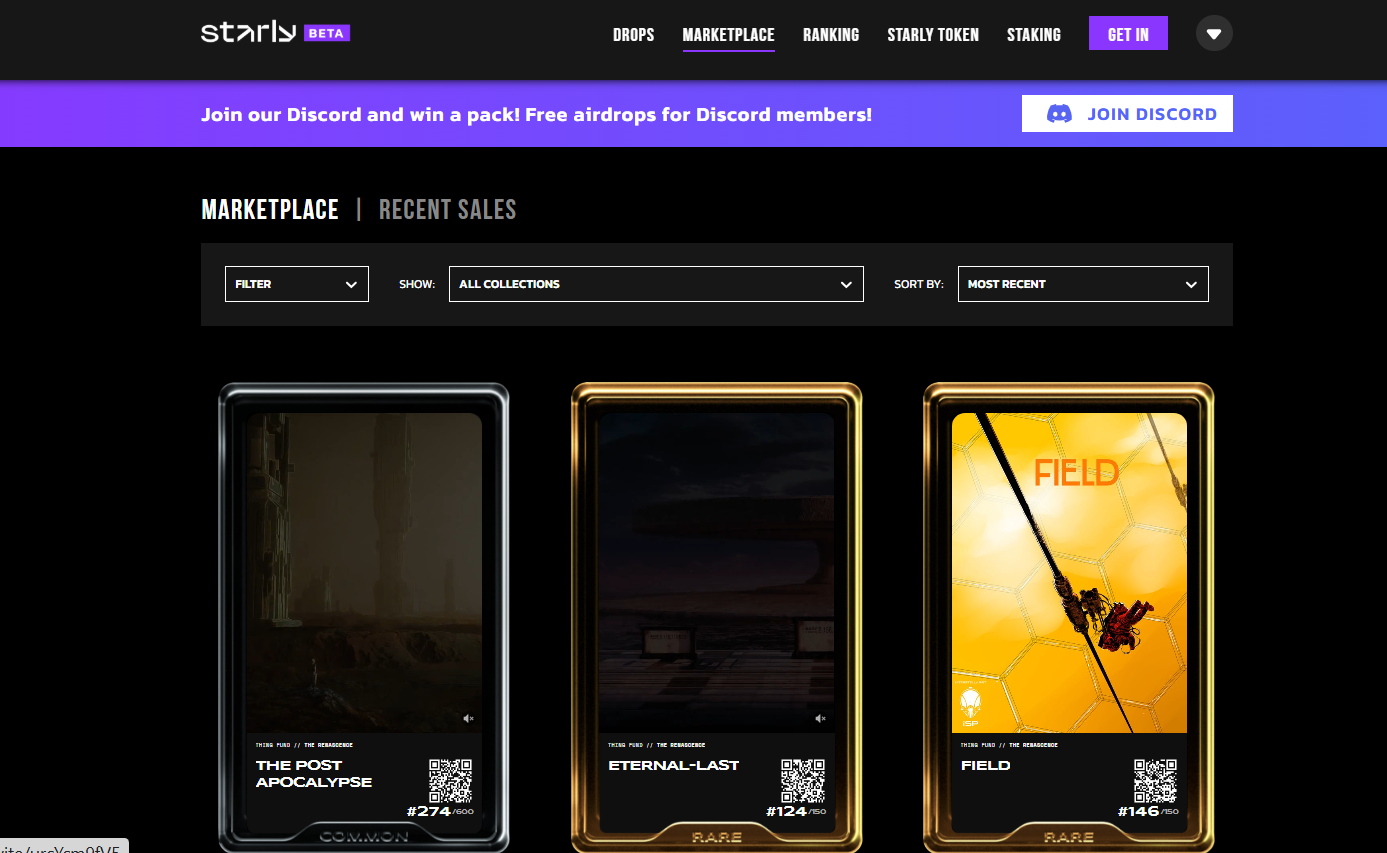Viewport: 1387px width, 853px height.
Task: Click the 'FIELD' title below the artwork
Action: tap(986, 766)
